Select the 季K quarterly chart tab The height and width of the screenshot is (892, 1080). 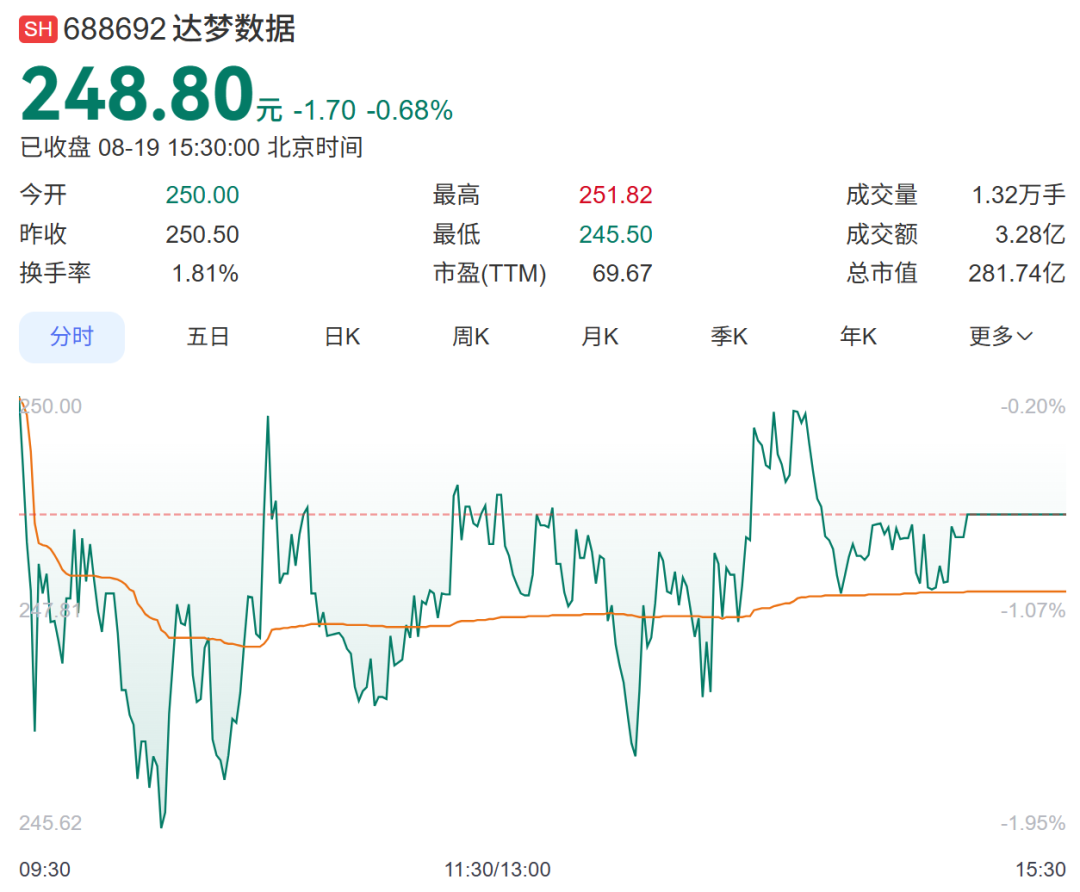click(x=729, y=337)
